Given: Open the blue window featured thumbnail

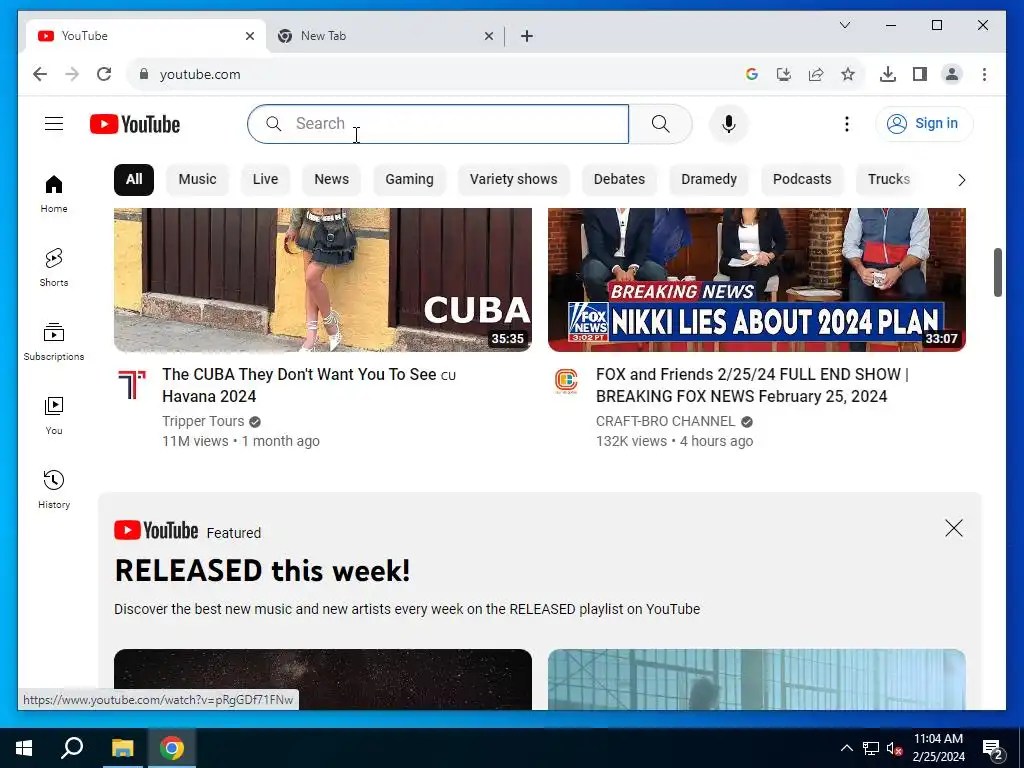Looking at the screenshot, I should (756, 679).
